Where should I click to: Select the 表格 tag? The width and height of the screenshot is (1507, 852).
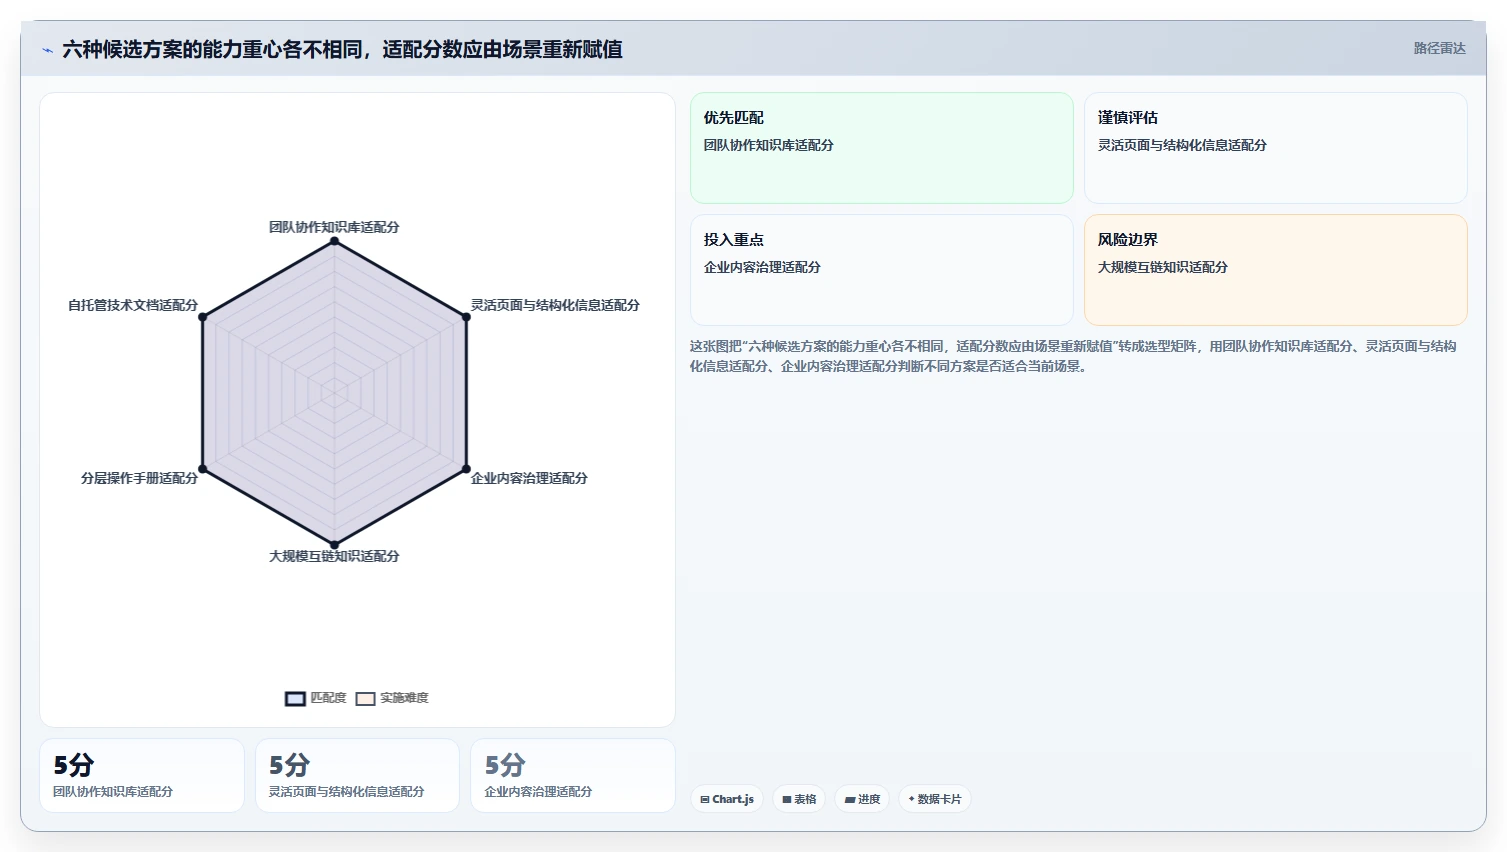pyautogui.click(x=799, y=799)
